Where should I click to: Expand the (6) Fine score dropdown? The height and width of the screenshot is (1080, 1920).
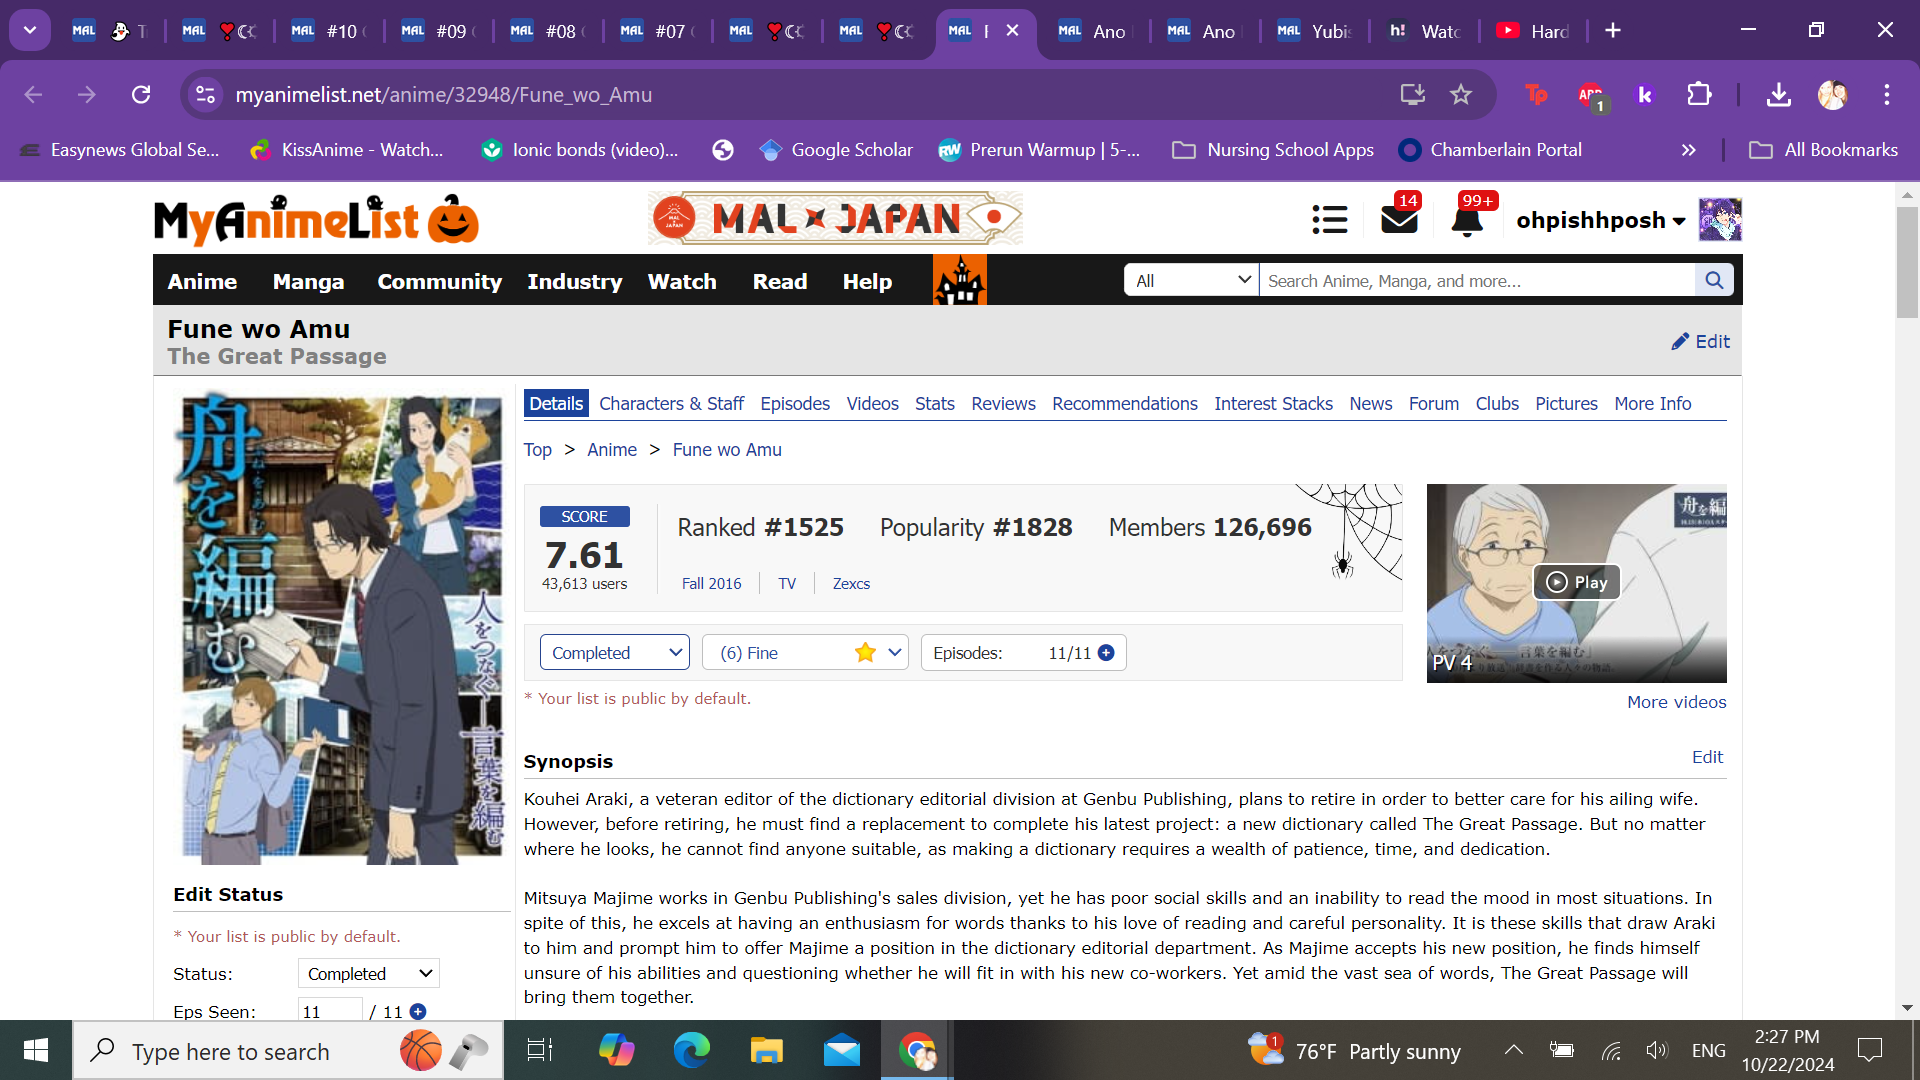(805, 653)
